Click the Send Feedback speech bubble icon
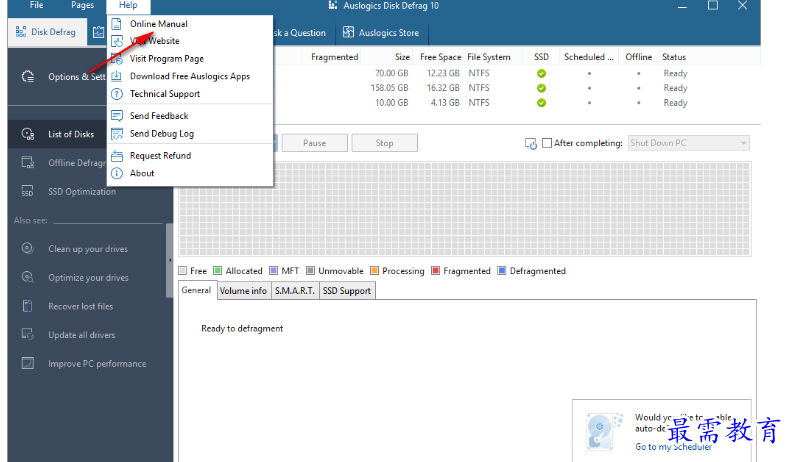The height and width of the screenshot is (462, 789). 117,116
